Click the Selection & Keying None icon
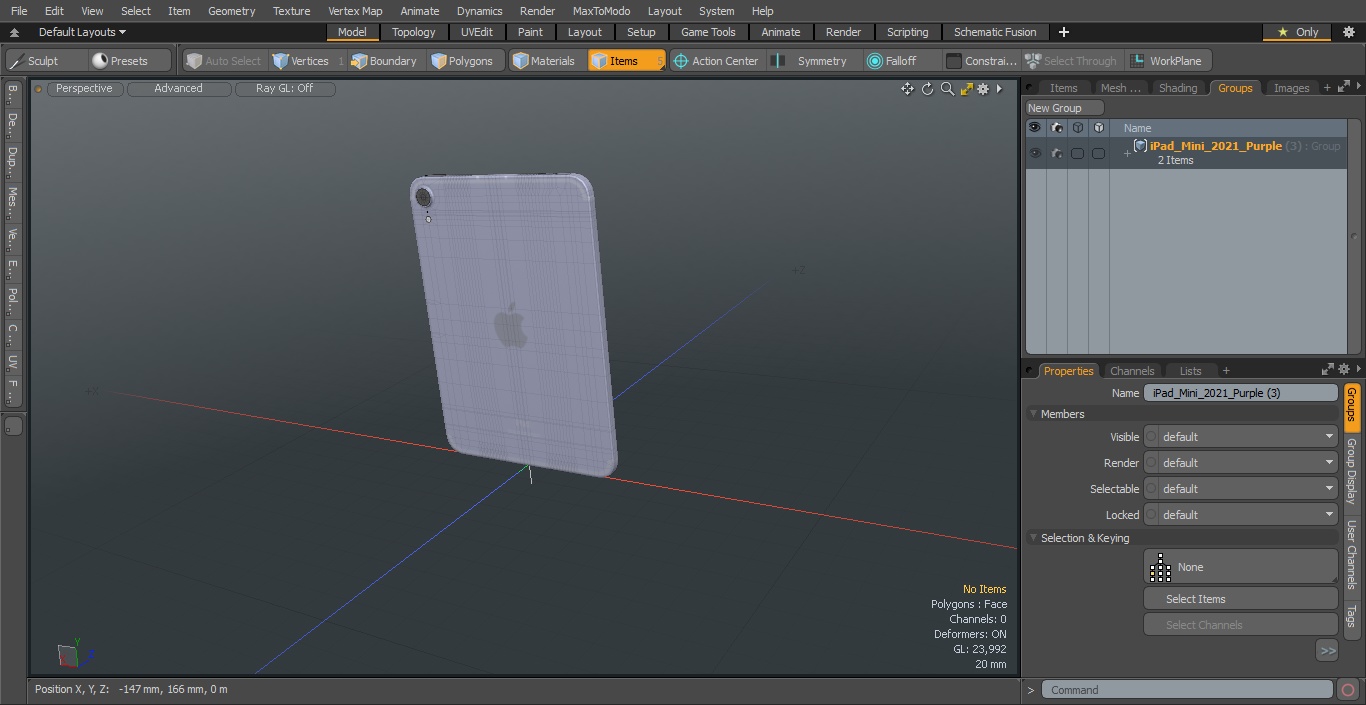 point(1160,567)
